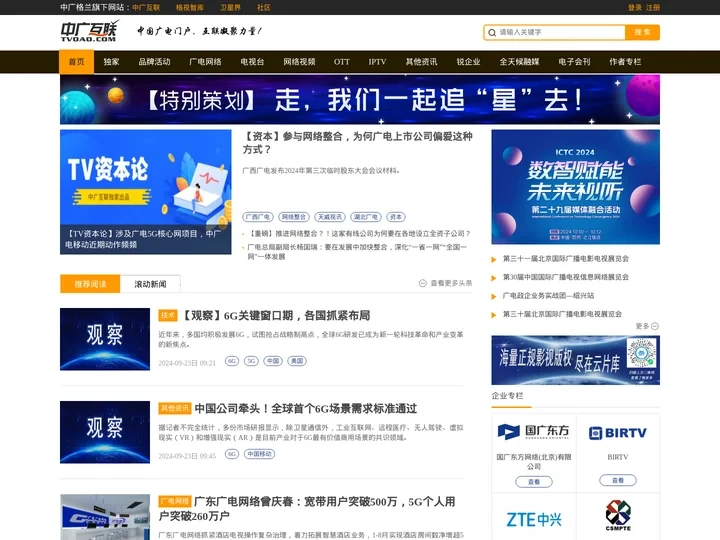Click the arrow bullet before 广电政企业务实战团—绍兴站
The width and height of the screenshot is (720, 540).
494,296
